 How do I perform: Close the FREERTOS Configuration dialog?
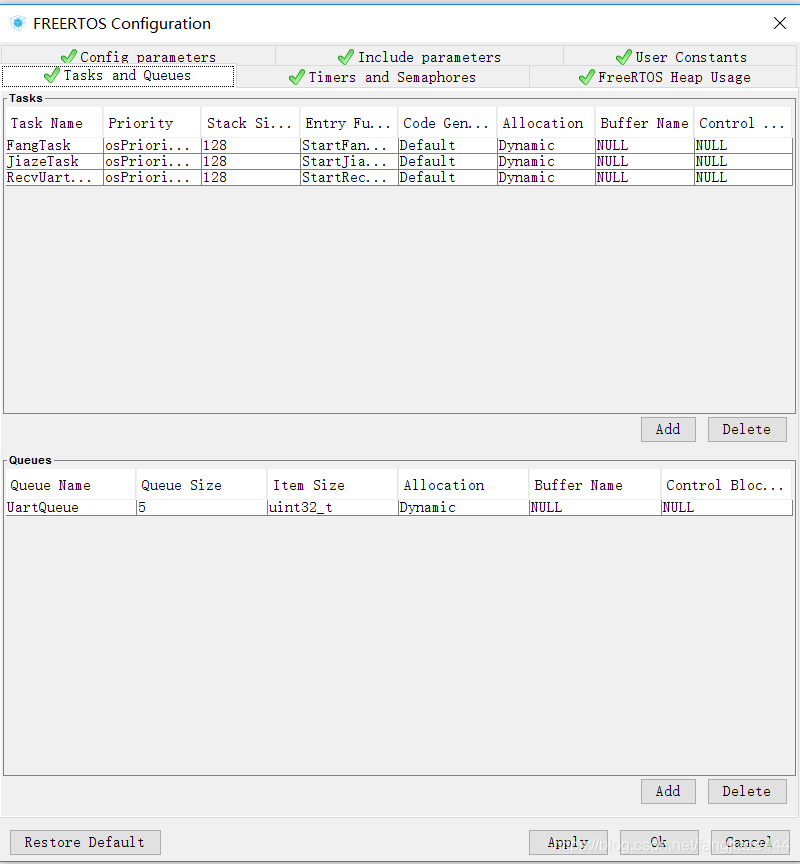coord(780,23)
